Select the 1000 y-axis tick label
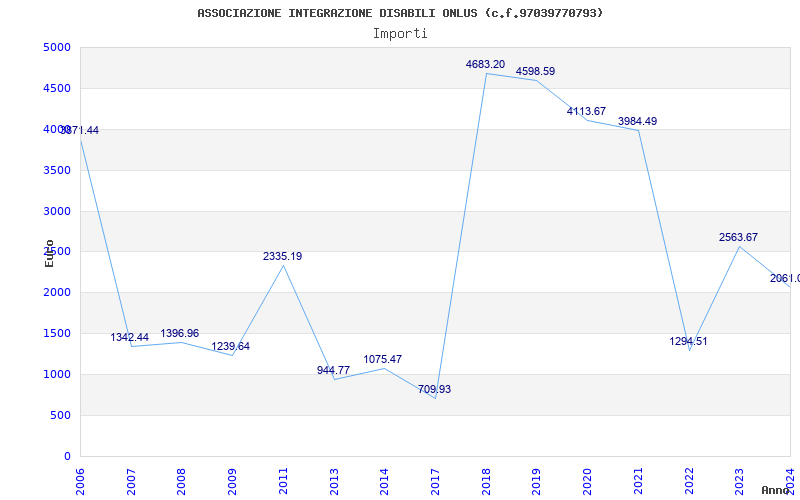800x500 pixels. (57, 374)
